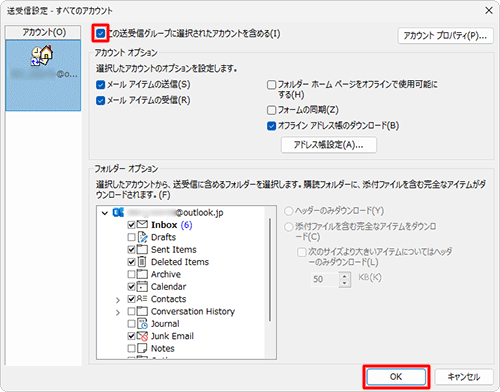Uncheck the Deleted Items checkbox
Image resolution: width=500 pixels, height=392 pixels.
click(131, 262)
